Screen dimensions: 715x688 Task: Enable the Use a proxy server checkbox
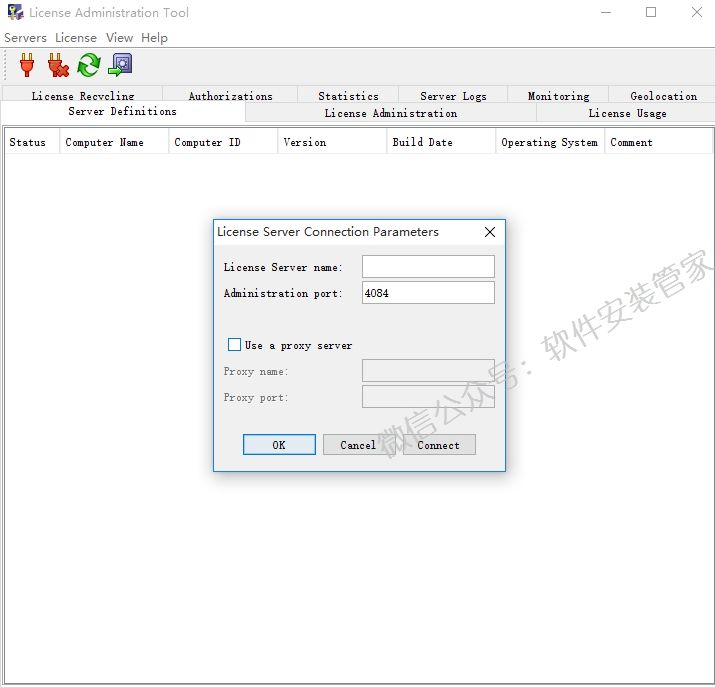coord(235,345)
